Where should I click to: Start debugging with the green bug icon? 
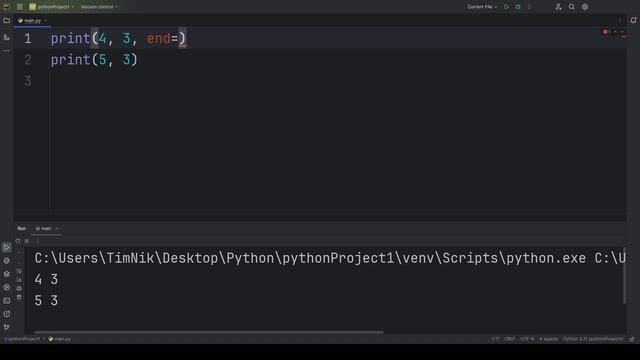(x=518, y=7)
